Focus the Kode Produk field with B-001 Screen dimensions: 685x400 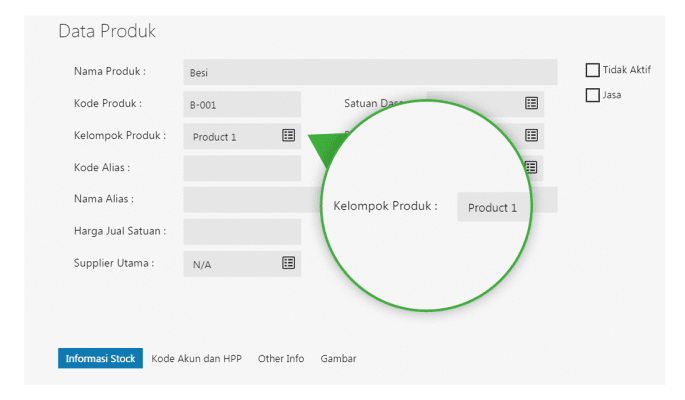pos(242,104)
